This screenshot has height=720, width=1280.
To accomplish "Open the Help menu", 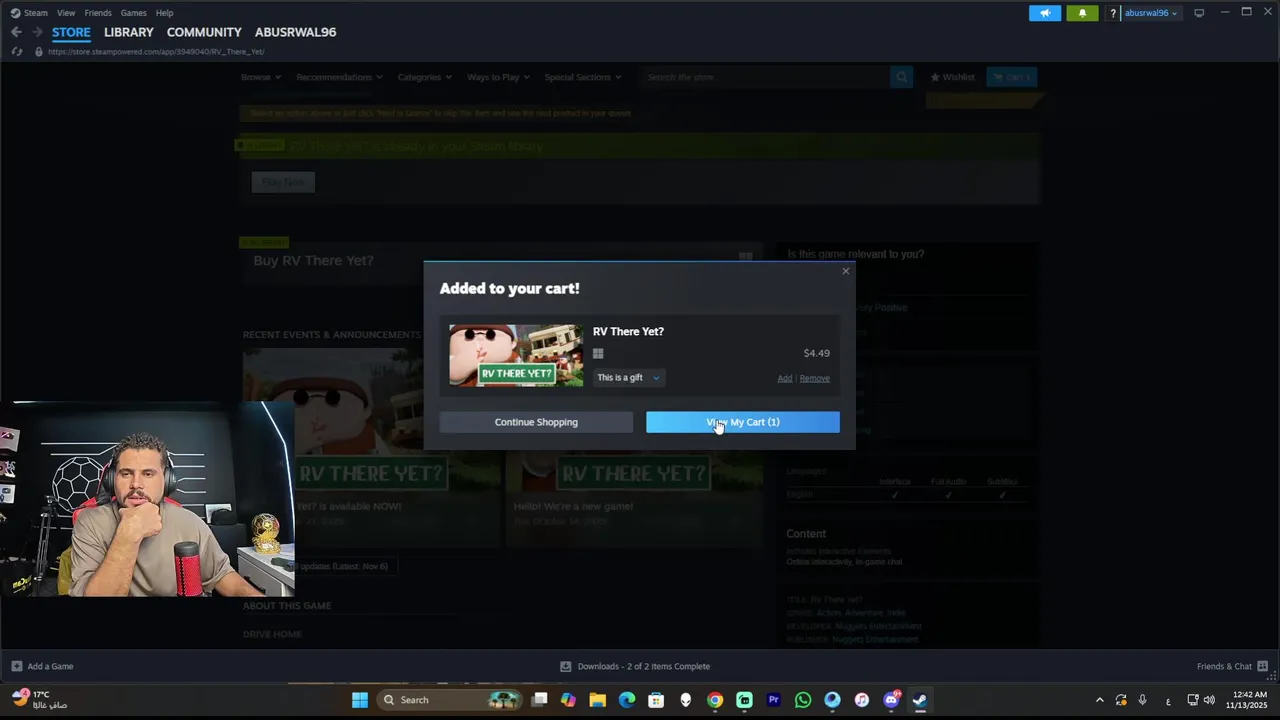I will click(x=165, y=13).
